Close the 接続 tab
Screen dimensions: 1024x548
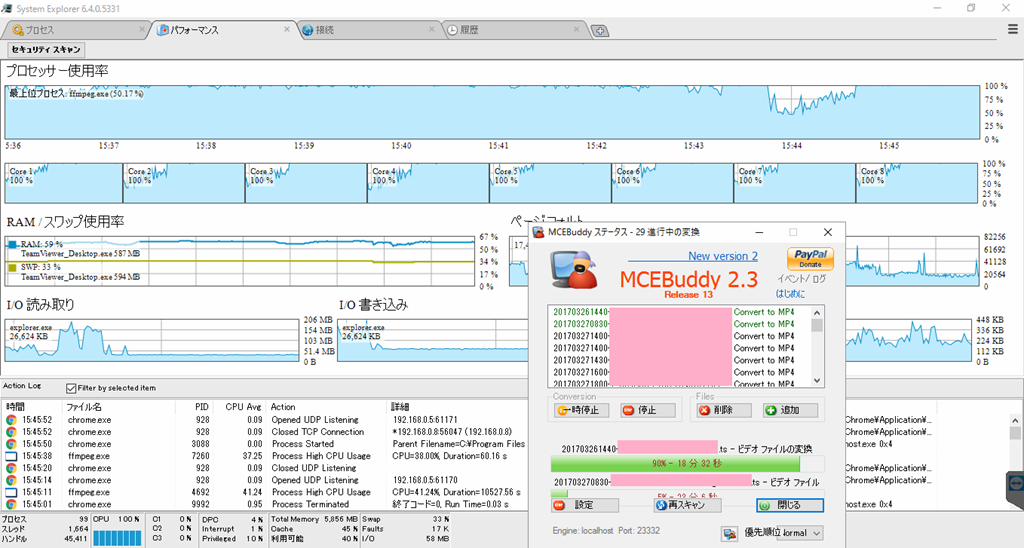point(431,29)
